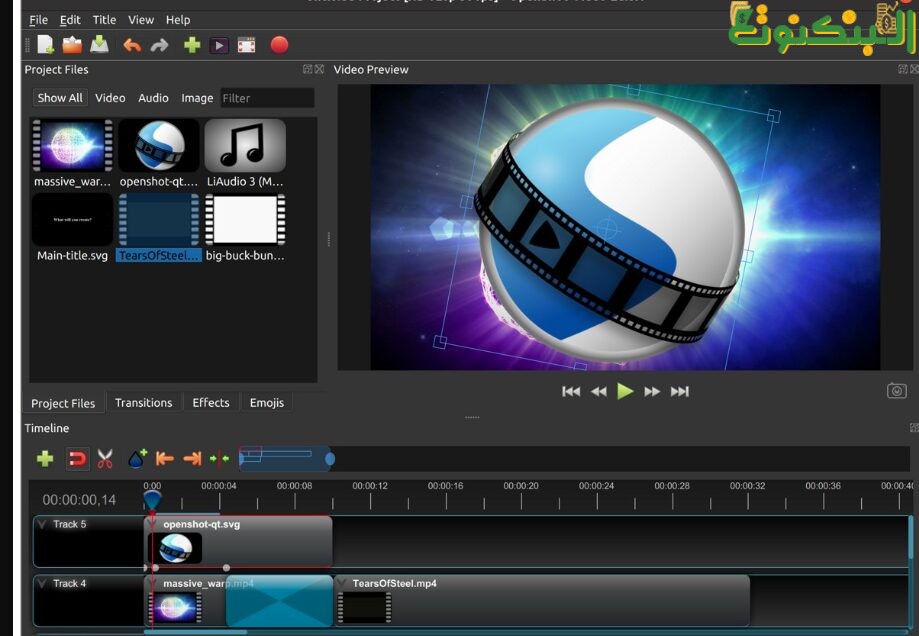Image resolution: width=919 pixels, height=636 pixels.
Task: Save the project using the toolbar icon
Action: 99,45
